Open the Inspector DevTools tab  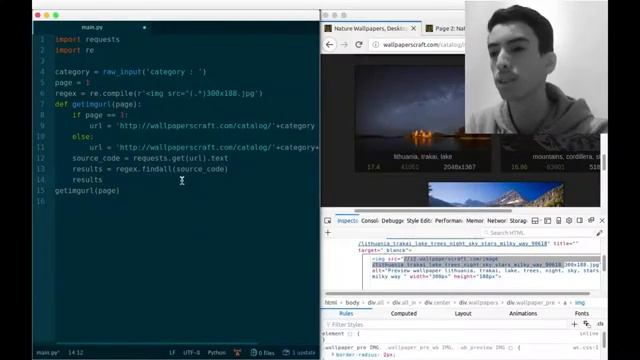click(347, 221)
